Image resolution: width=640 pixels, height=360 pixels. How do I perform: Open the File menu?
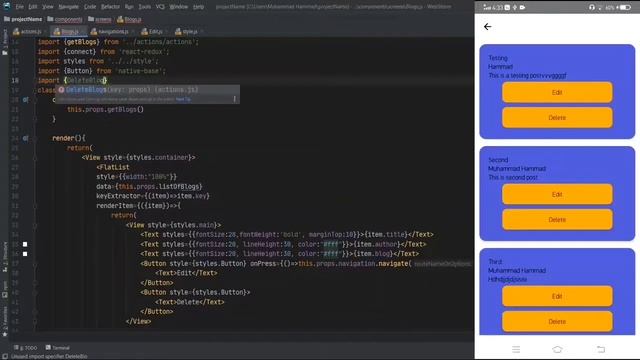[20, 7]
